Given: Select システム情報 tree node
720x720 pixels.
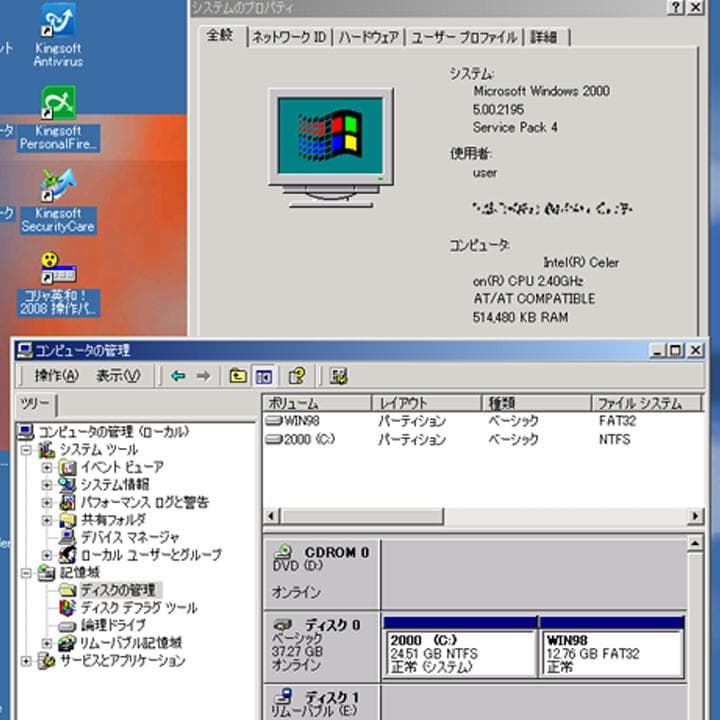Looking at the screenshot, I should pos(115,484).
